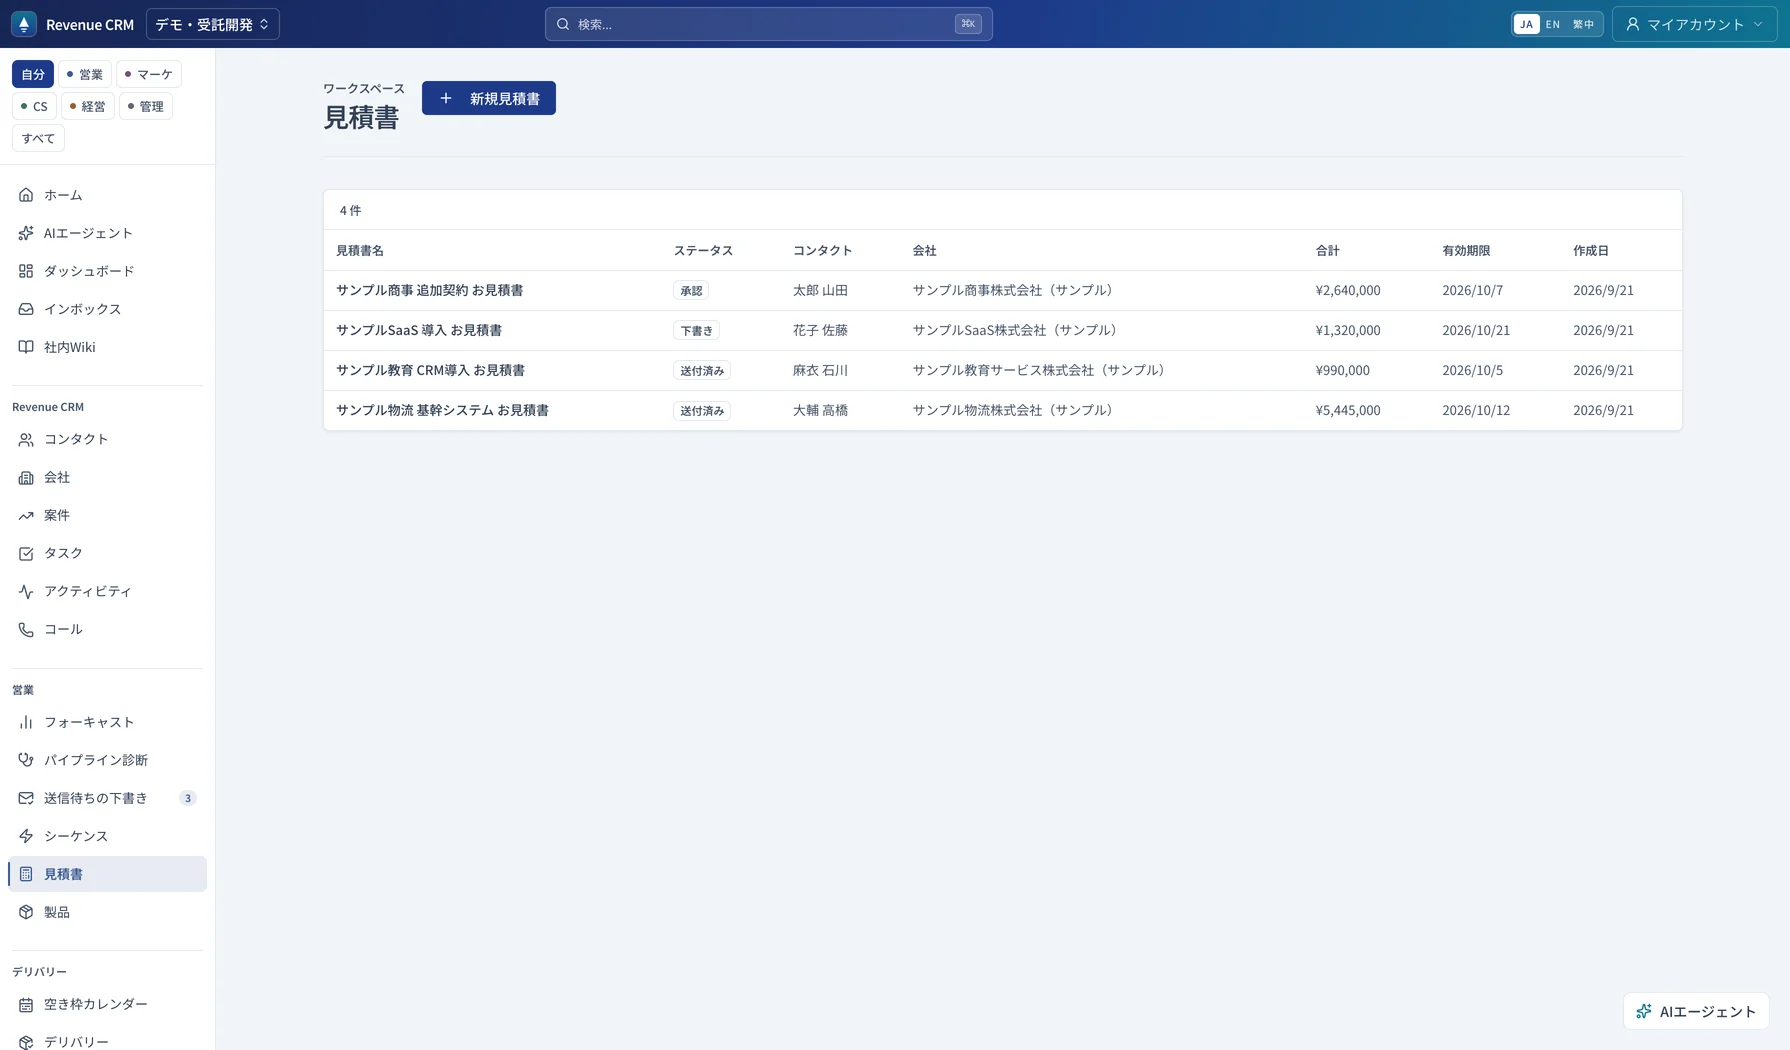
Task: Open フォーキャスト under 営業
Action: point(107,722)
